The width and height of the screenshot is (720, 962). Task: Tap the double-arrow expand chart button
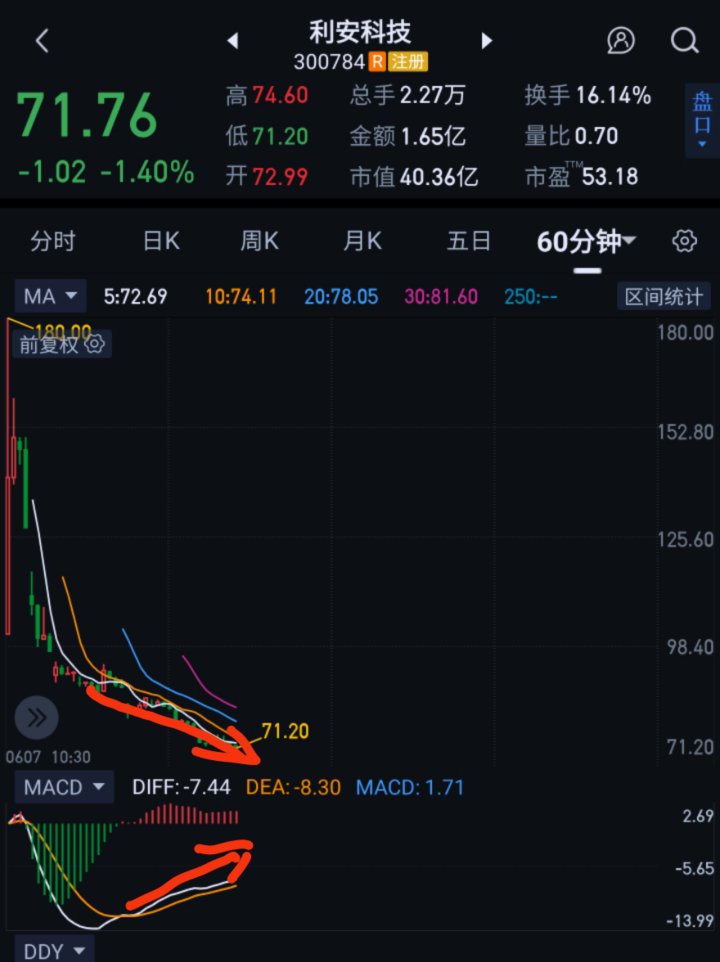(x=36, y=717)
